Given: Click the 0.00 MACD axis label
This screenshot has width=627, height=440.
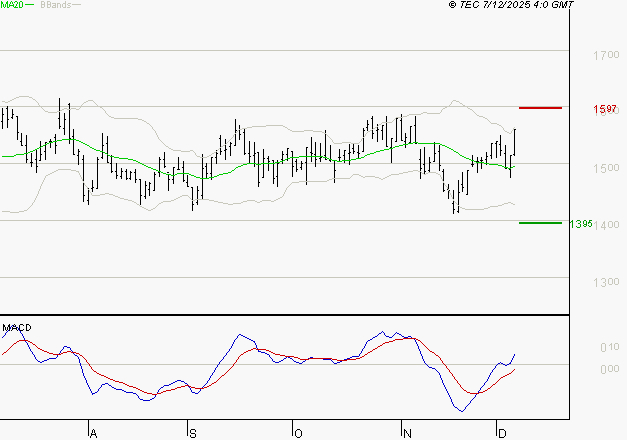Looking at the screenshot, I should [610, 369].
